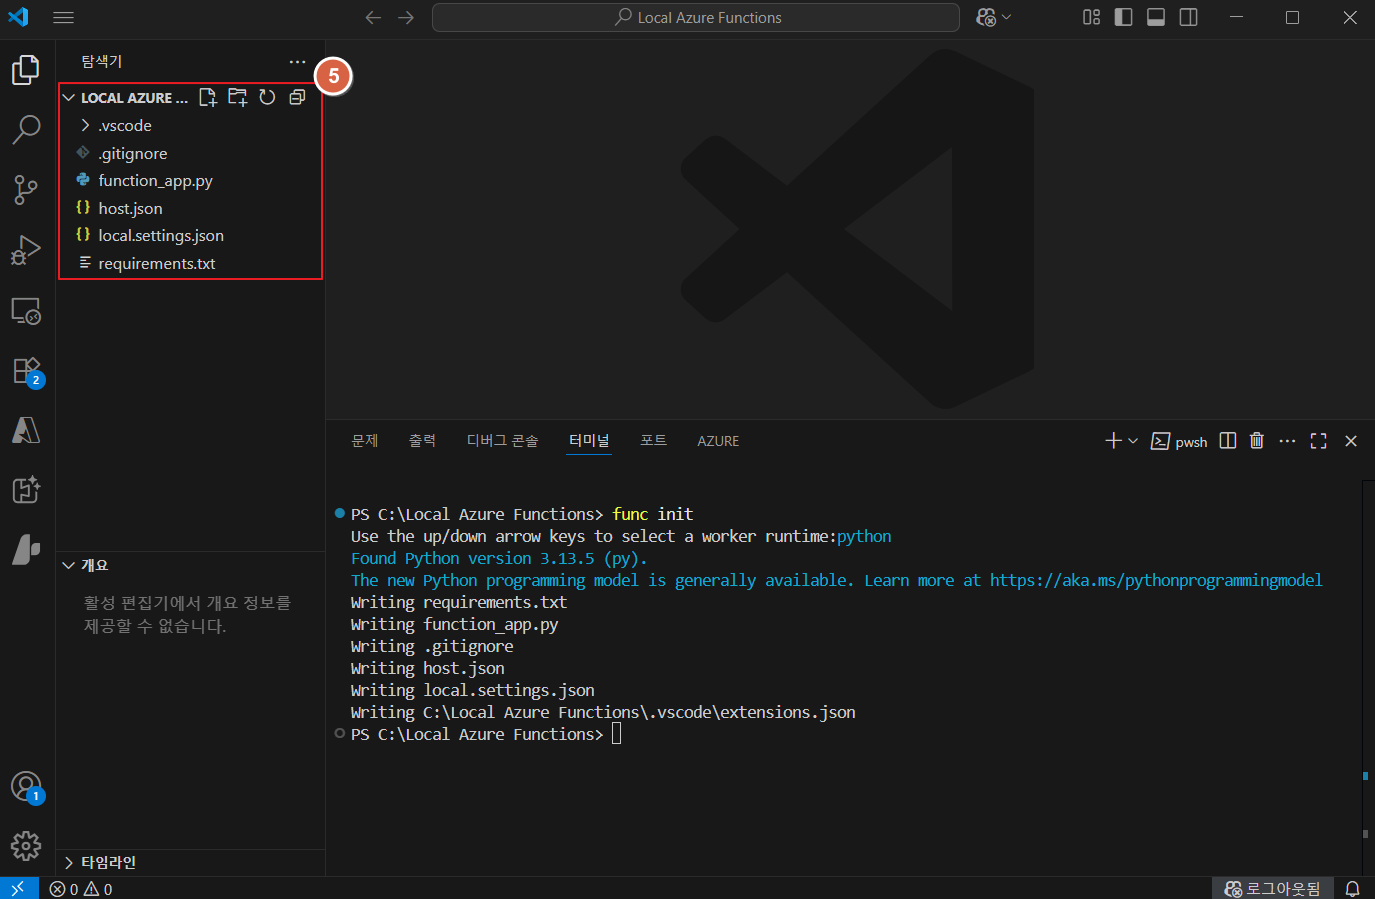Click the New File icon in explorer header
The width and height of the screenshot is (1375, 899).
click(x=208, y=97)
